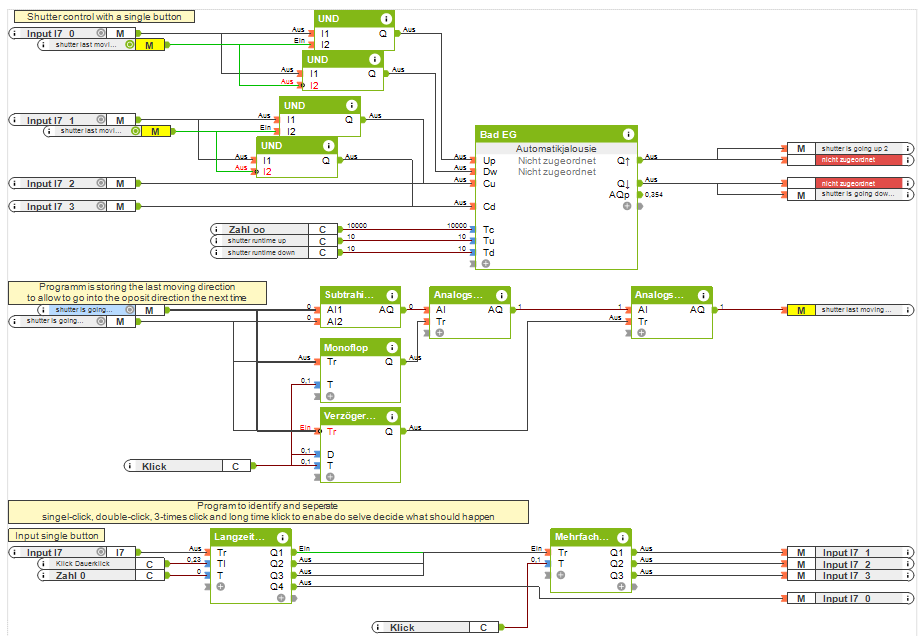Select the Klick Dauerklick constant

[x=87, y=564]
